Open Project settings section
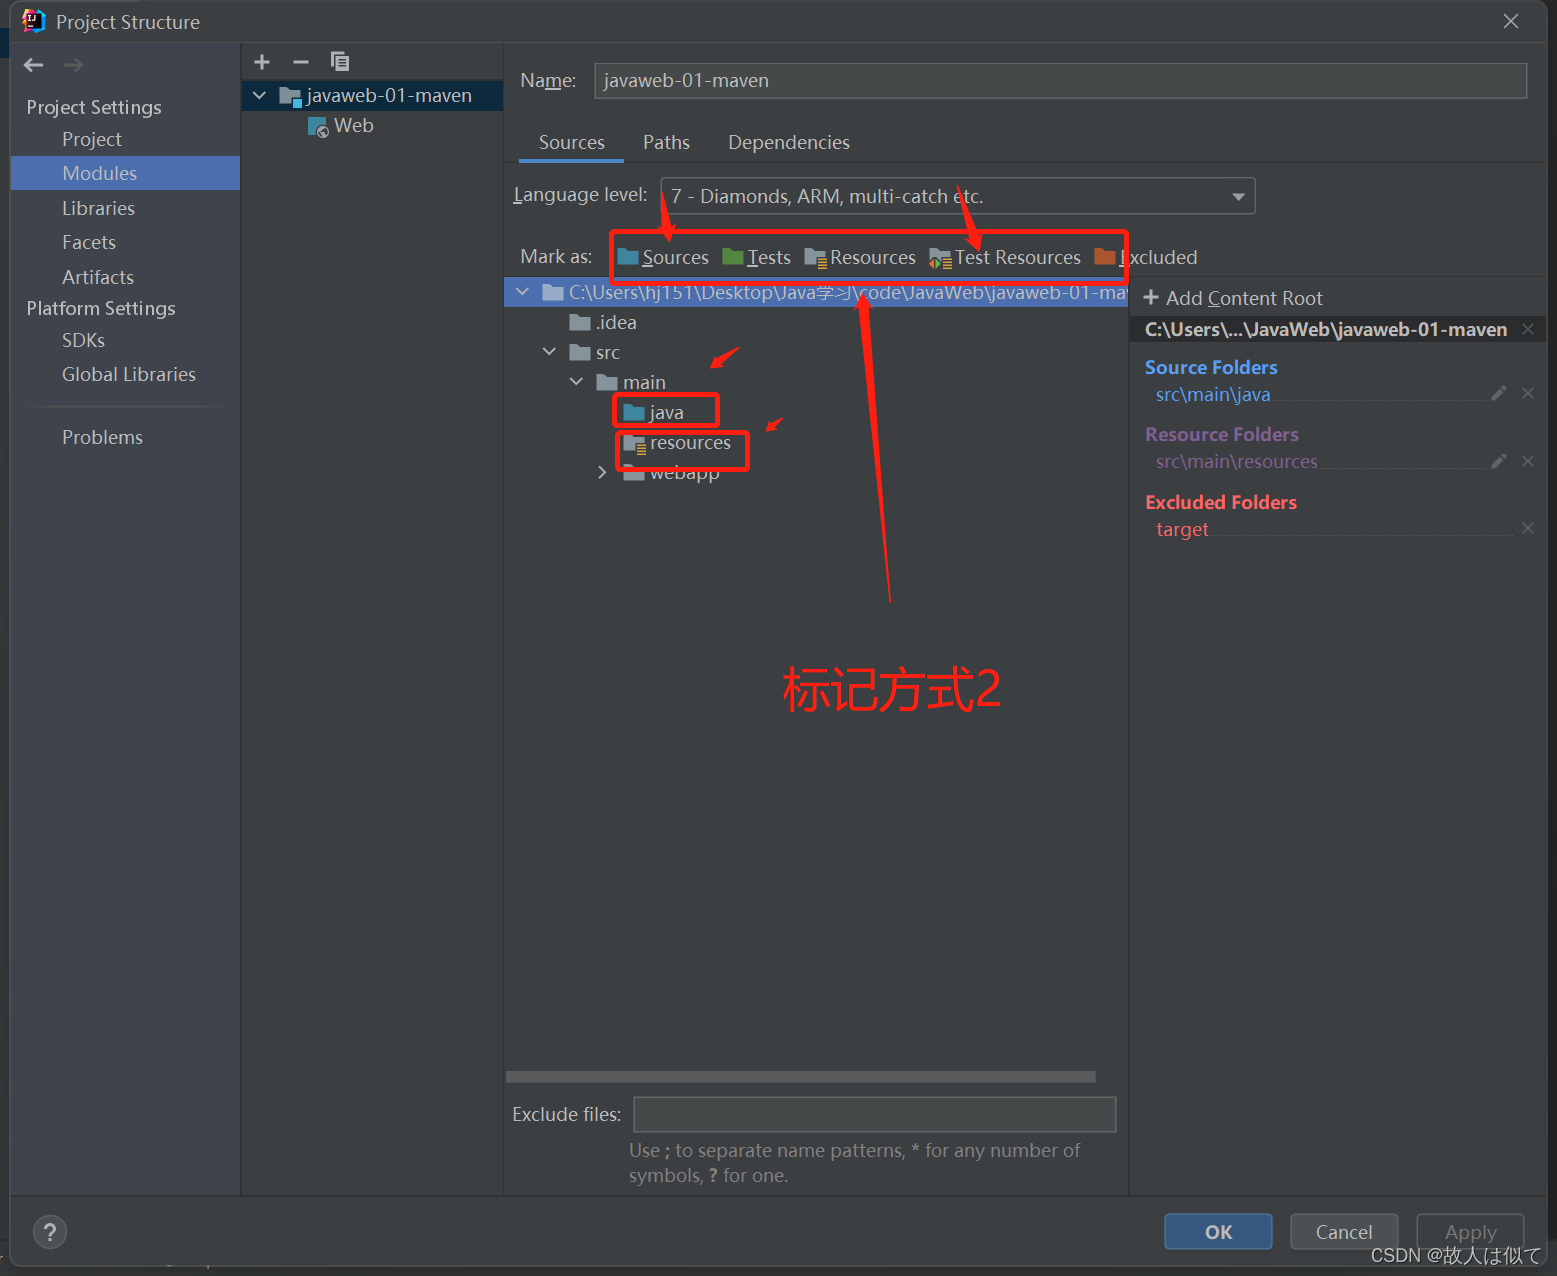 (x=92, y=139)
